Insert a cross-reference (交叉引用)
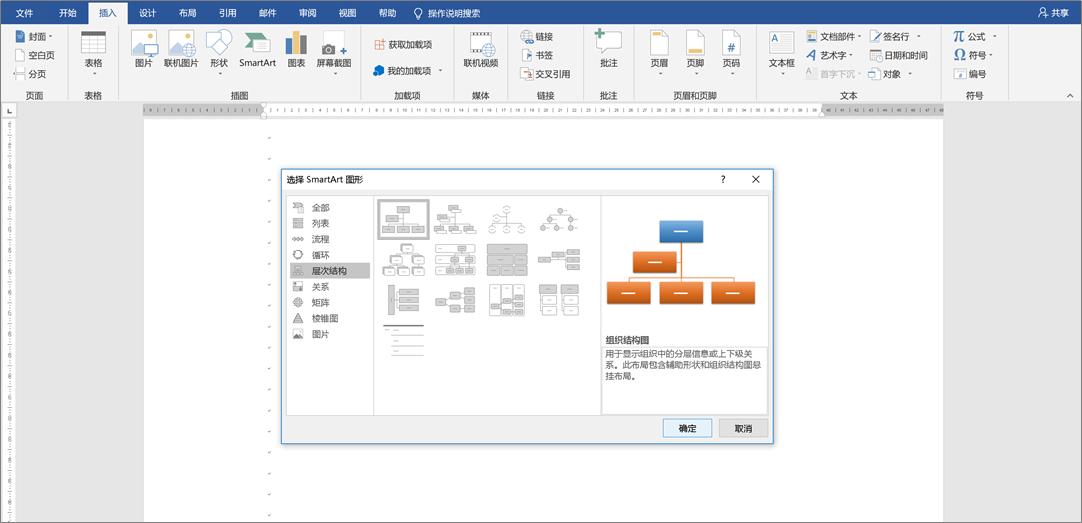Image resolution: width=1082 pixels, height=523 pixels. coord(545,74)
